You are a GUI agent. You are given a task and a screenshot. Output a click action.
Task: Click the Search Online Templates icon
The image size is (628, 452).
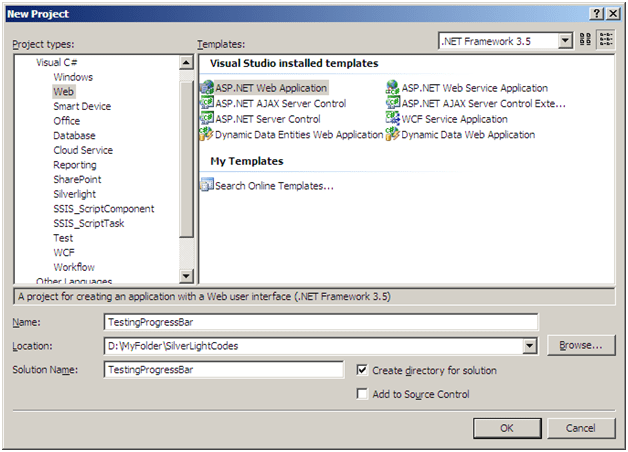click(207, 185)
